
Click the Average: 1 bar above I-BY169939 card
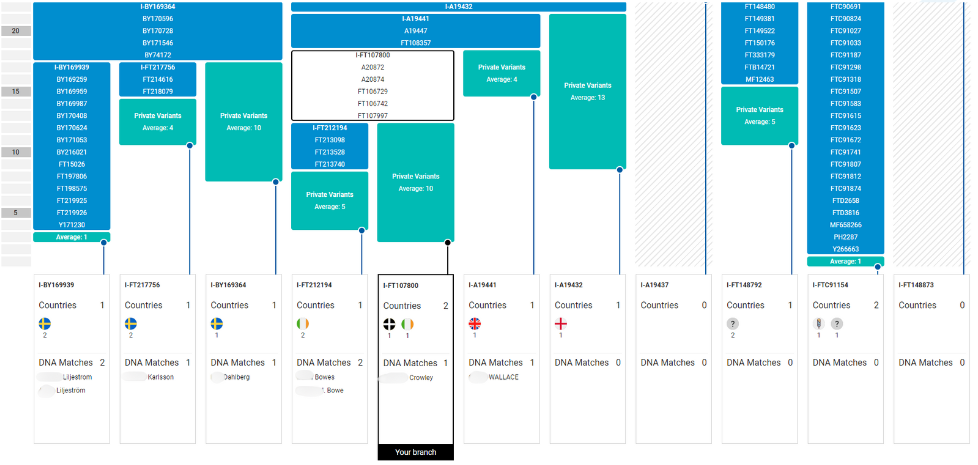(x=72, y=237)
